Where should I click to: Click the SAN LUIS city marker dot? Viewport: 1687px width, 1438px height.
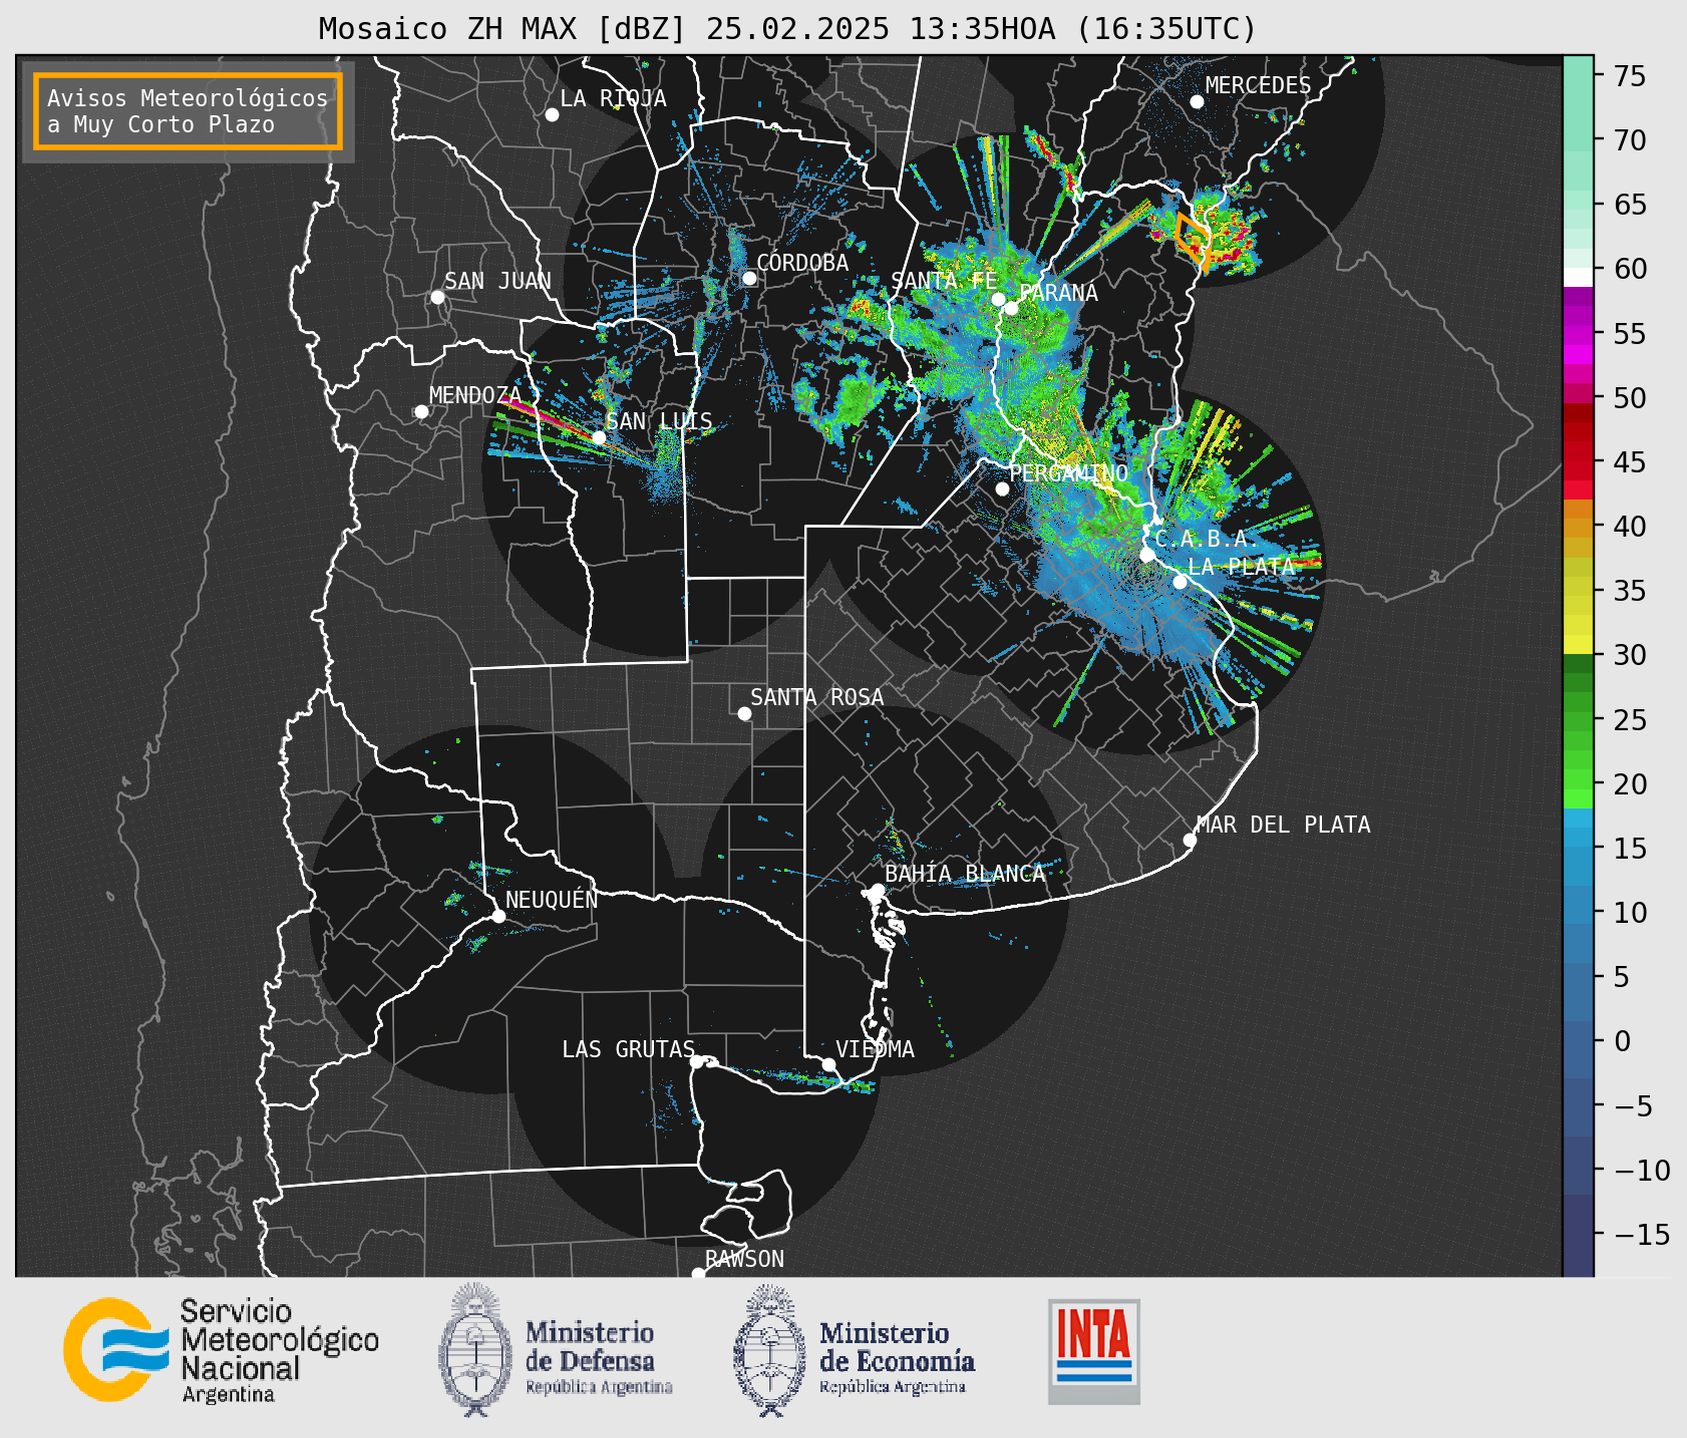[598, 437]
